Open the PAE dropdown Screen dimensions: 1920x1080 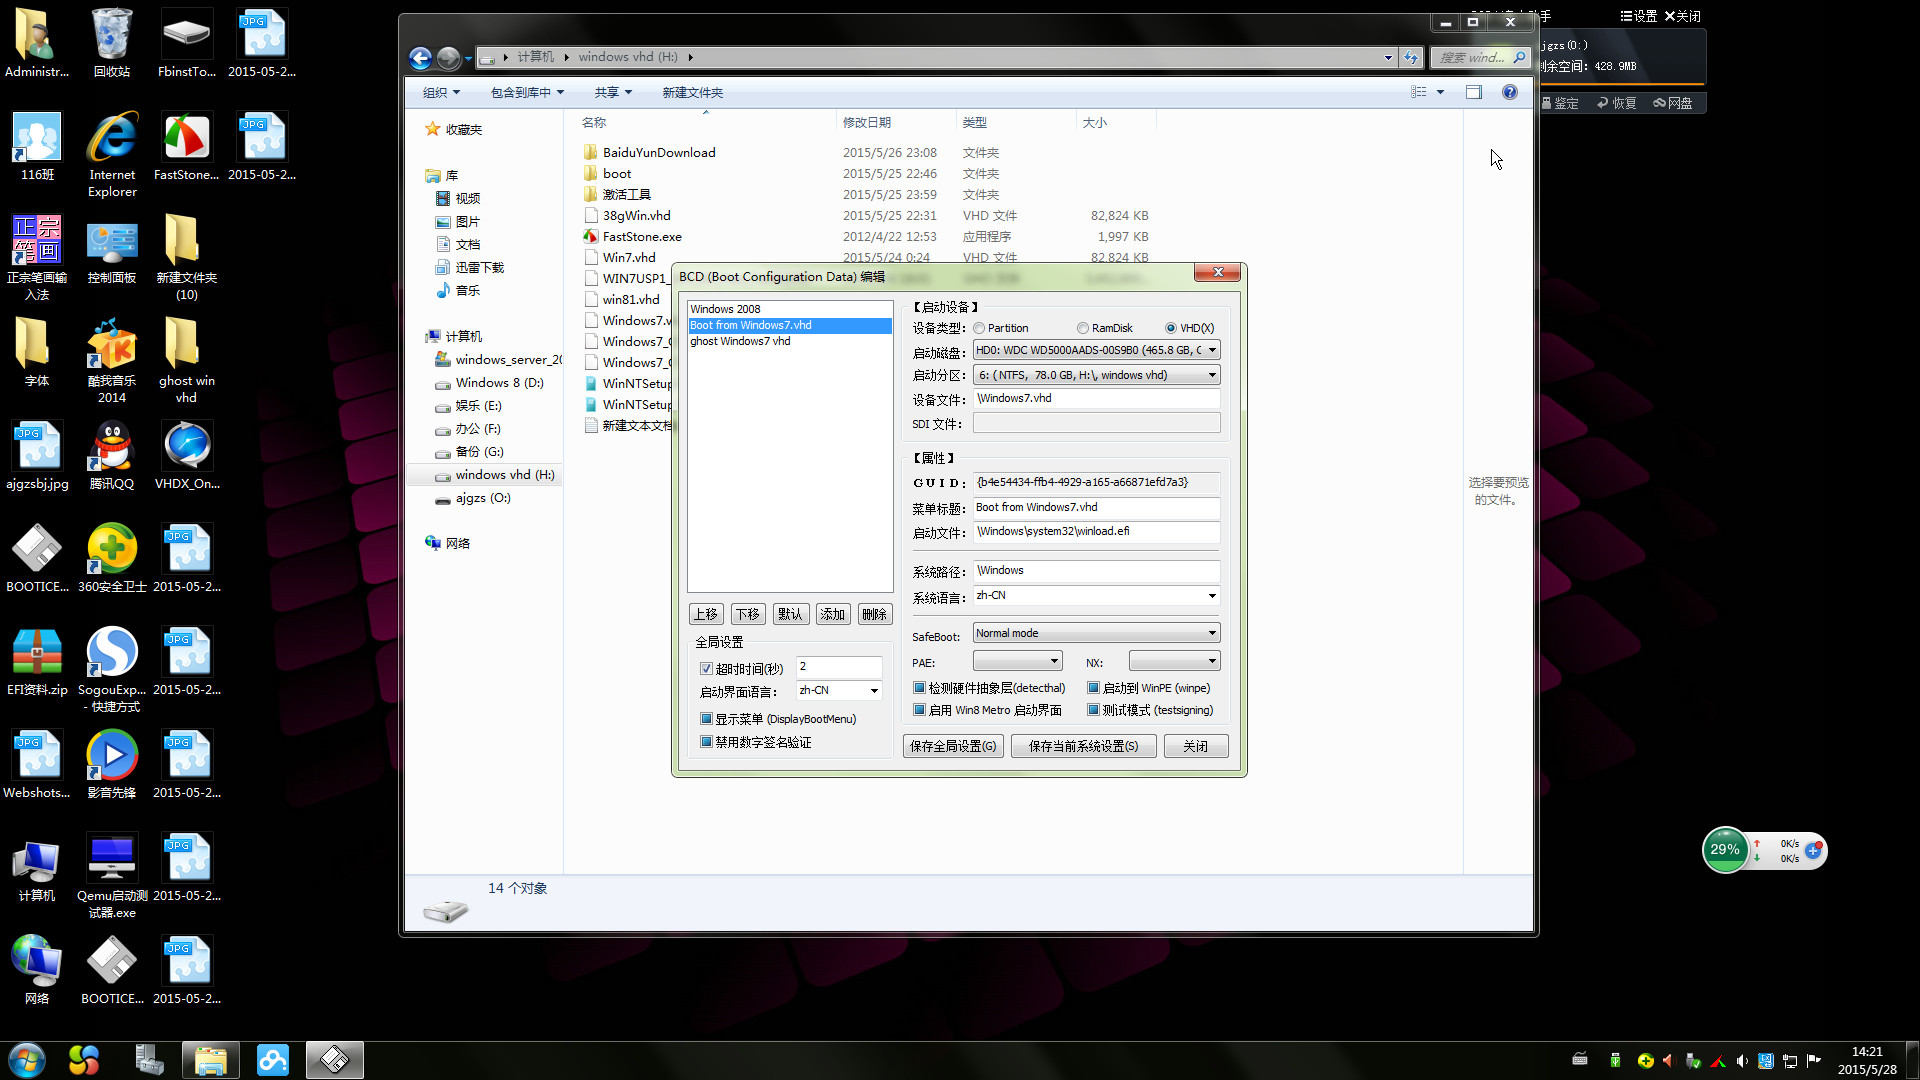coord(1017,661)
